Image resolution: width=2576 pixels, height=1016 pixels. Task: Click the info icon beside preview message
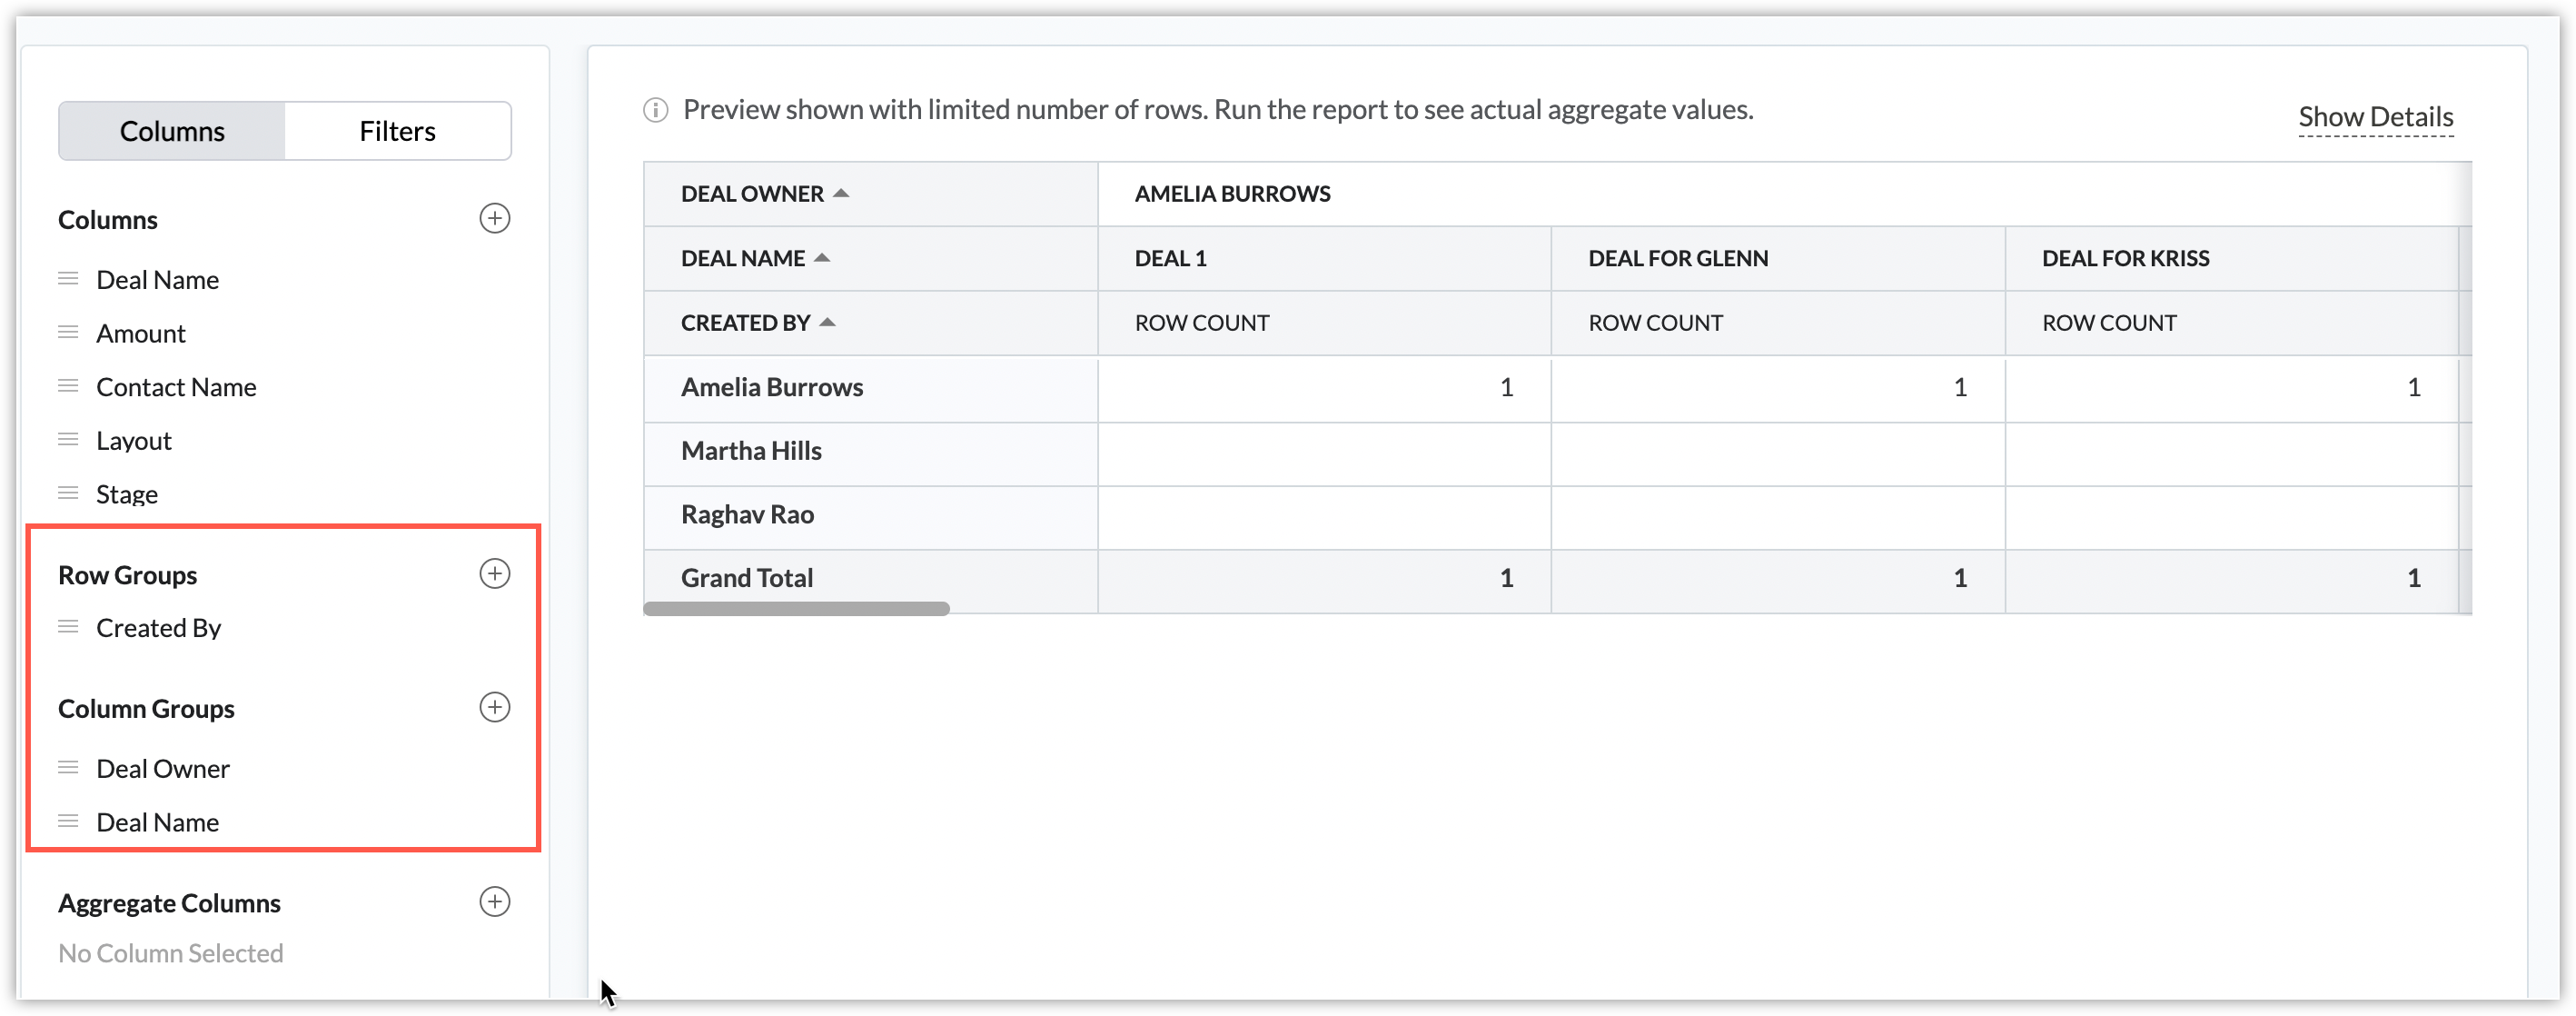pos(655,110)
